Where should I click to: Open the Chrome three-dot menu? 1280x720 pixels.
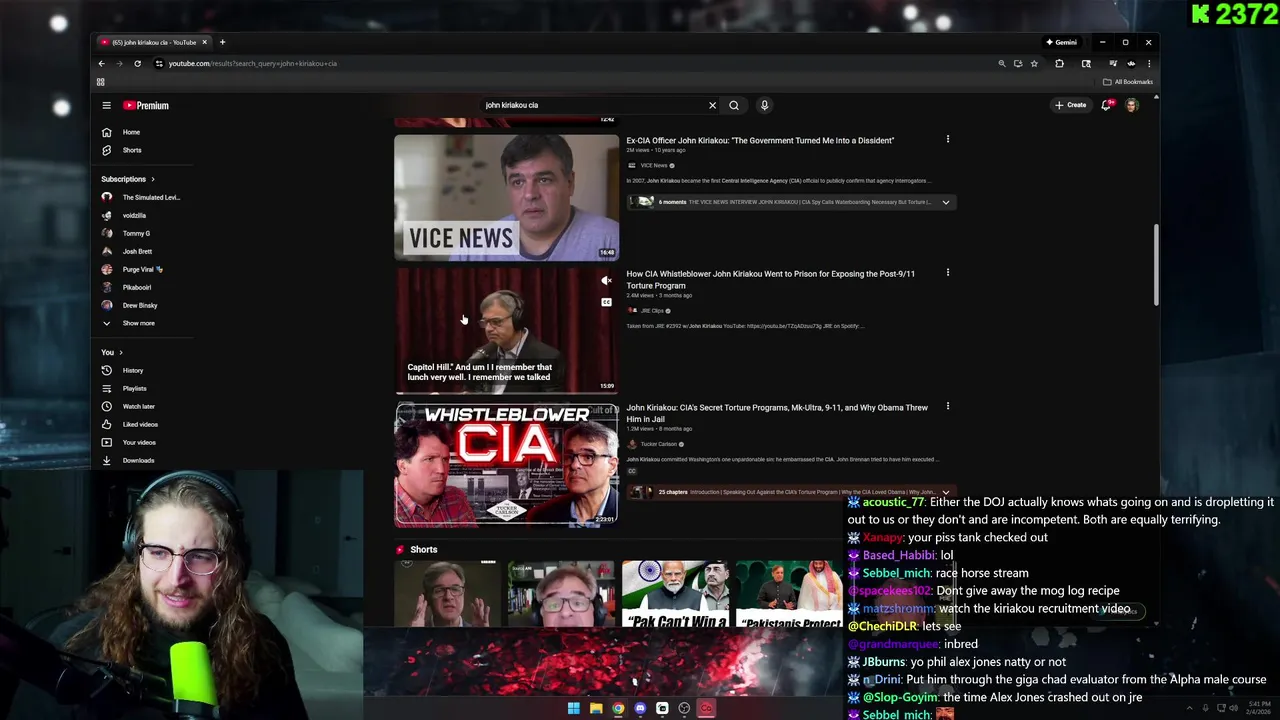[1149, 63]
